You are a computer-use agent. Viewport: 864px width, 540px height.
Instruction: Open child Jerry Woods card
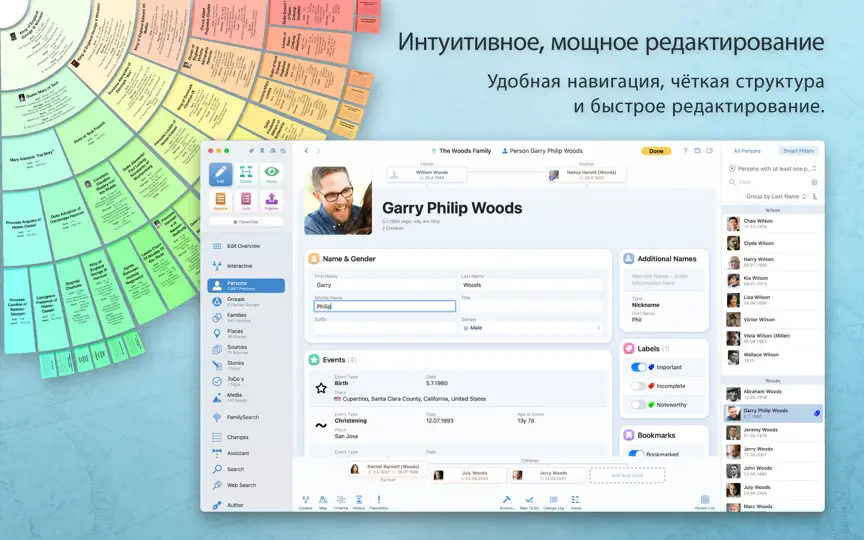point(548,476)
